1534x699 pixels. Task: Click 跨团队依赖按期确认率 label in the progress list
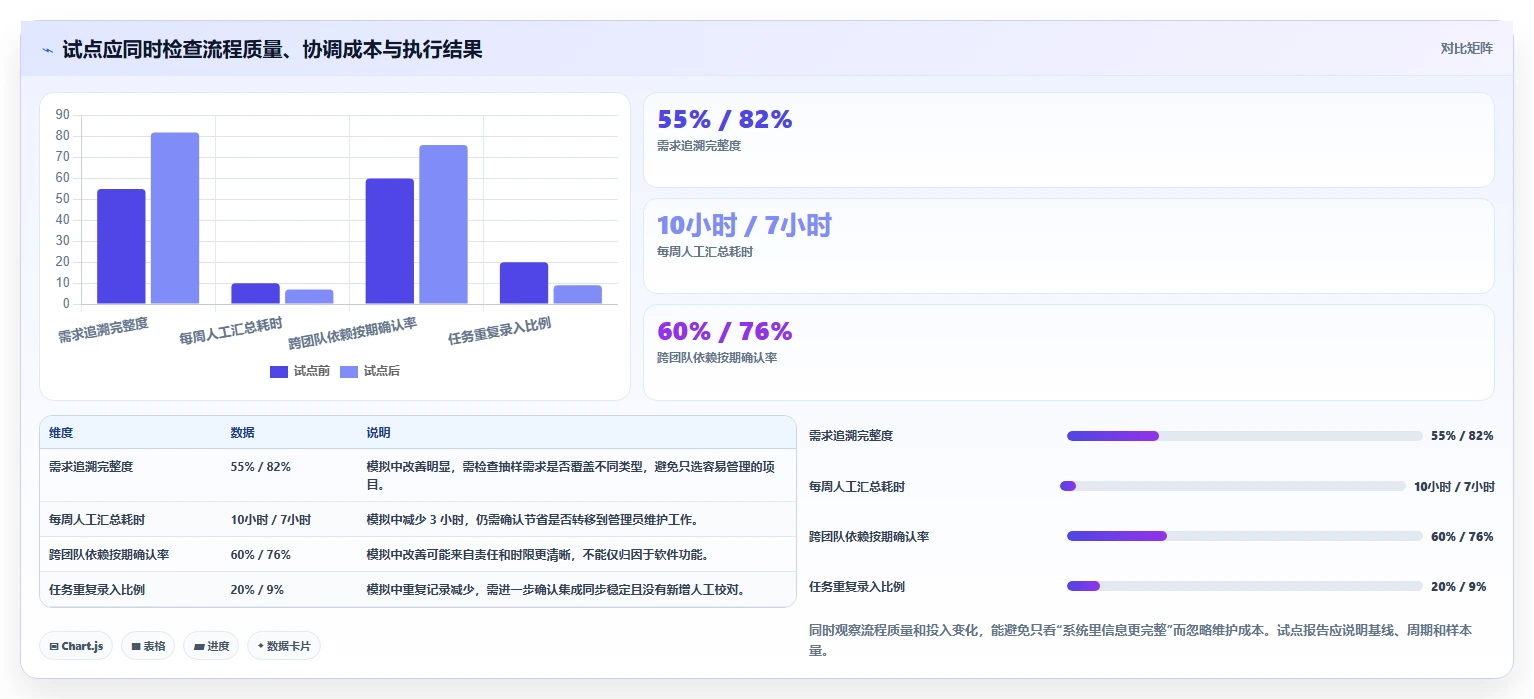click(869, 537)
